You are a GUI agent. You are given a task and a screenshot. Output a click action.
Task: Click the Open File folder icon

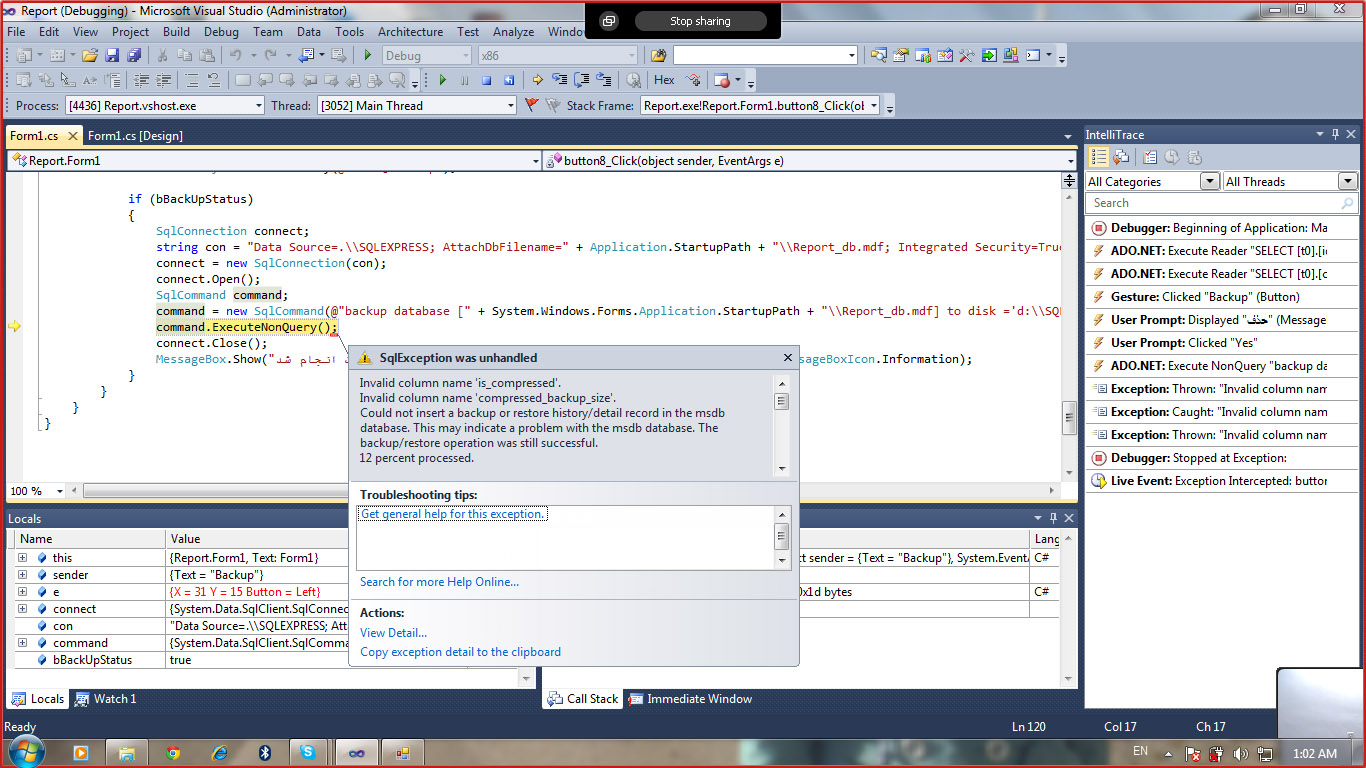click(x=90, y=56)
